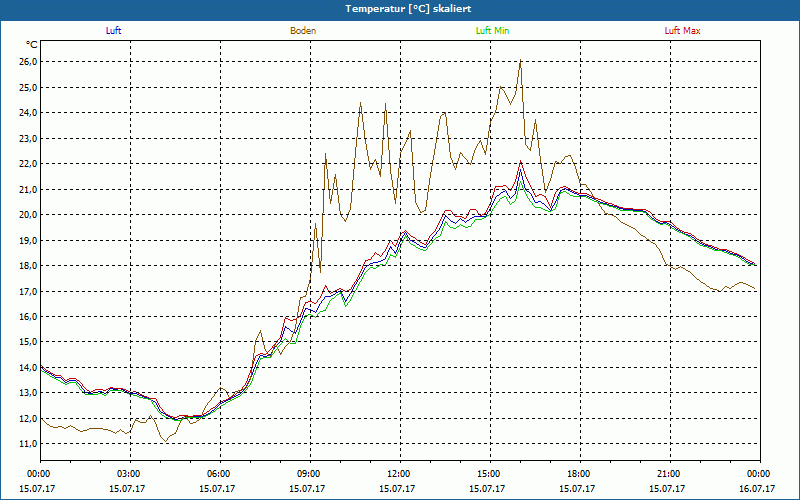
Task: Click the 20,0 value on temperature axis
Action: [28, 215]
